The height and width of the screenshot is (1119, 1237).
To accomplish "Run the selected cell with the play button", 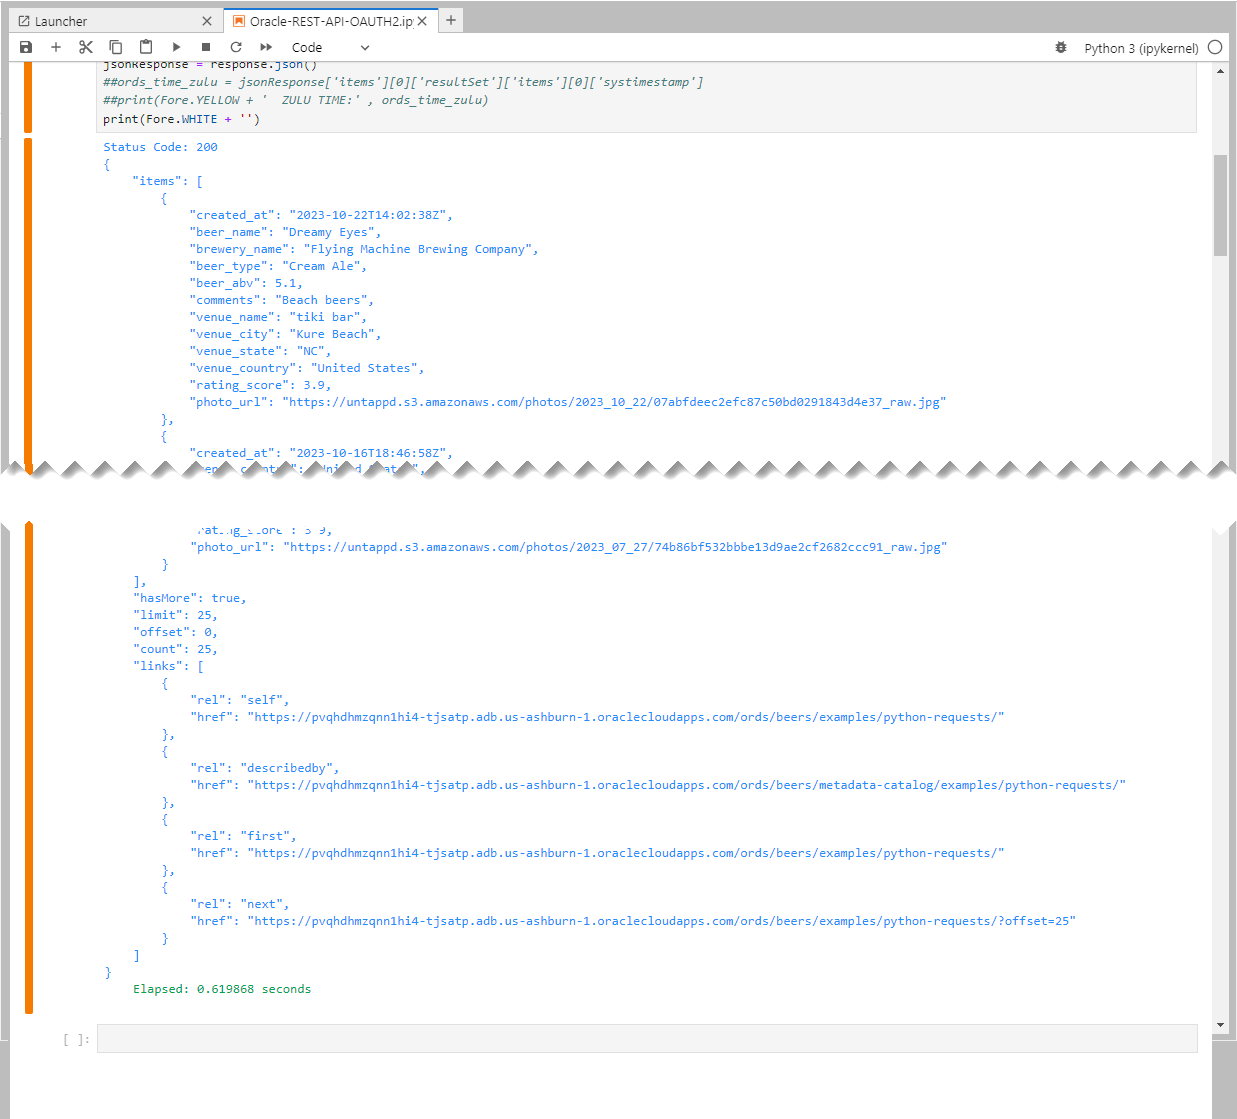I will [176, 47].
